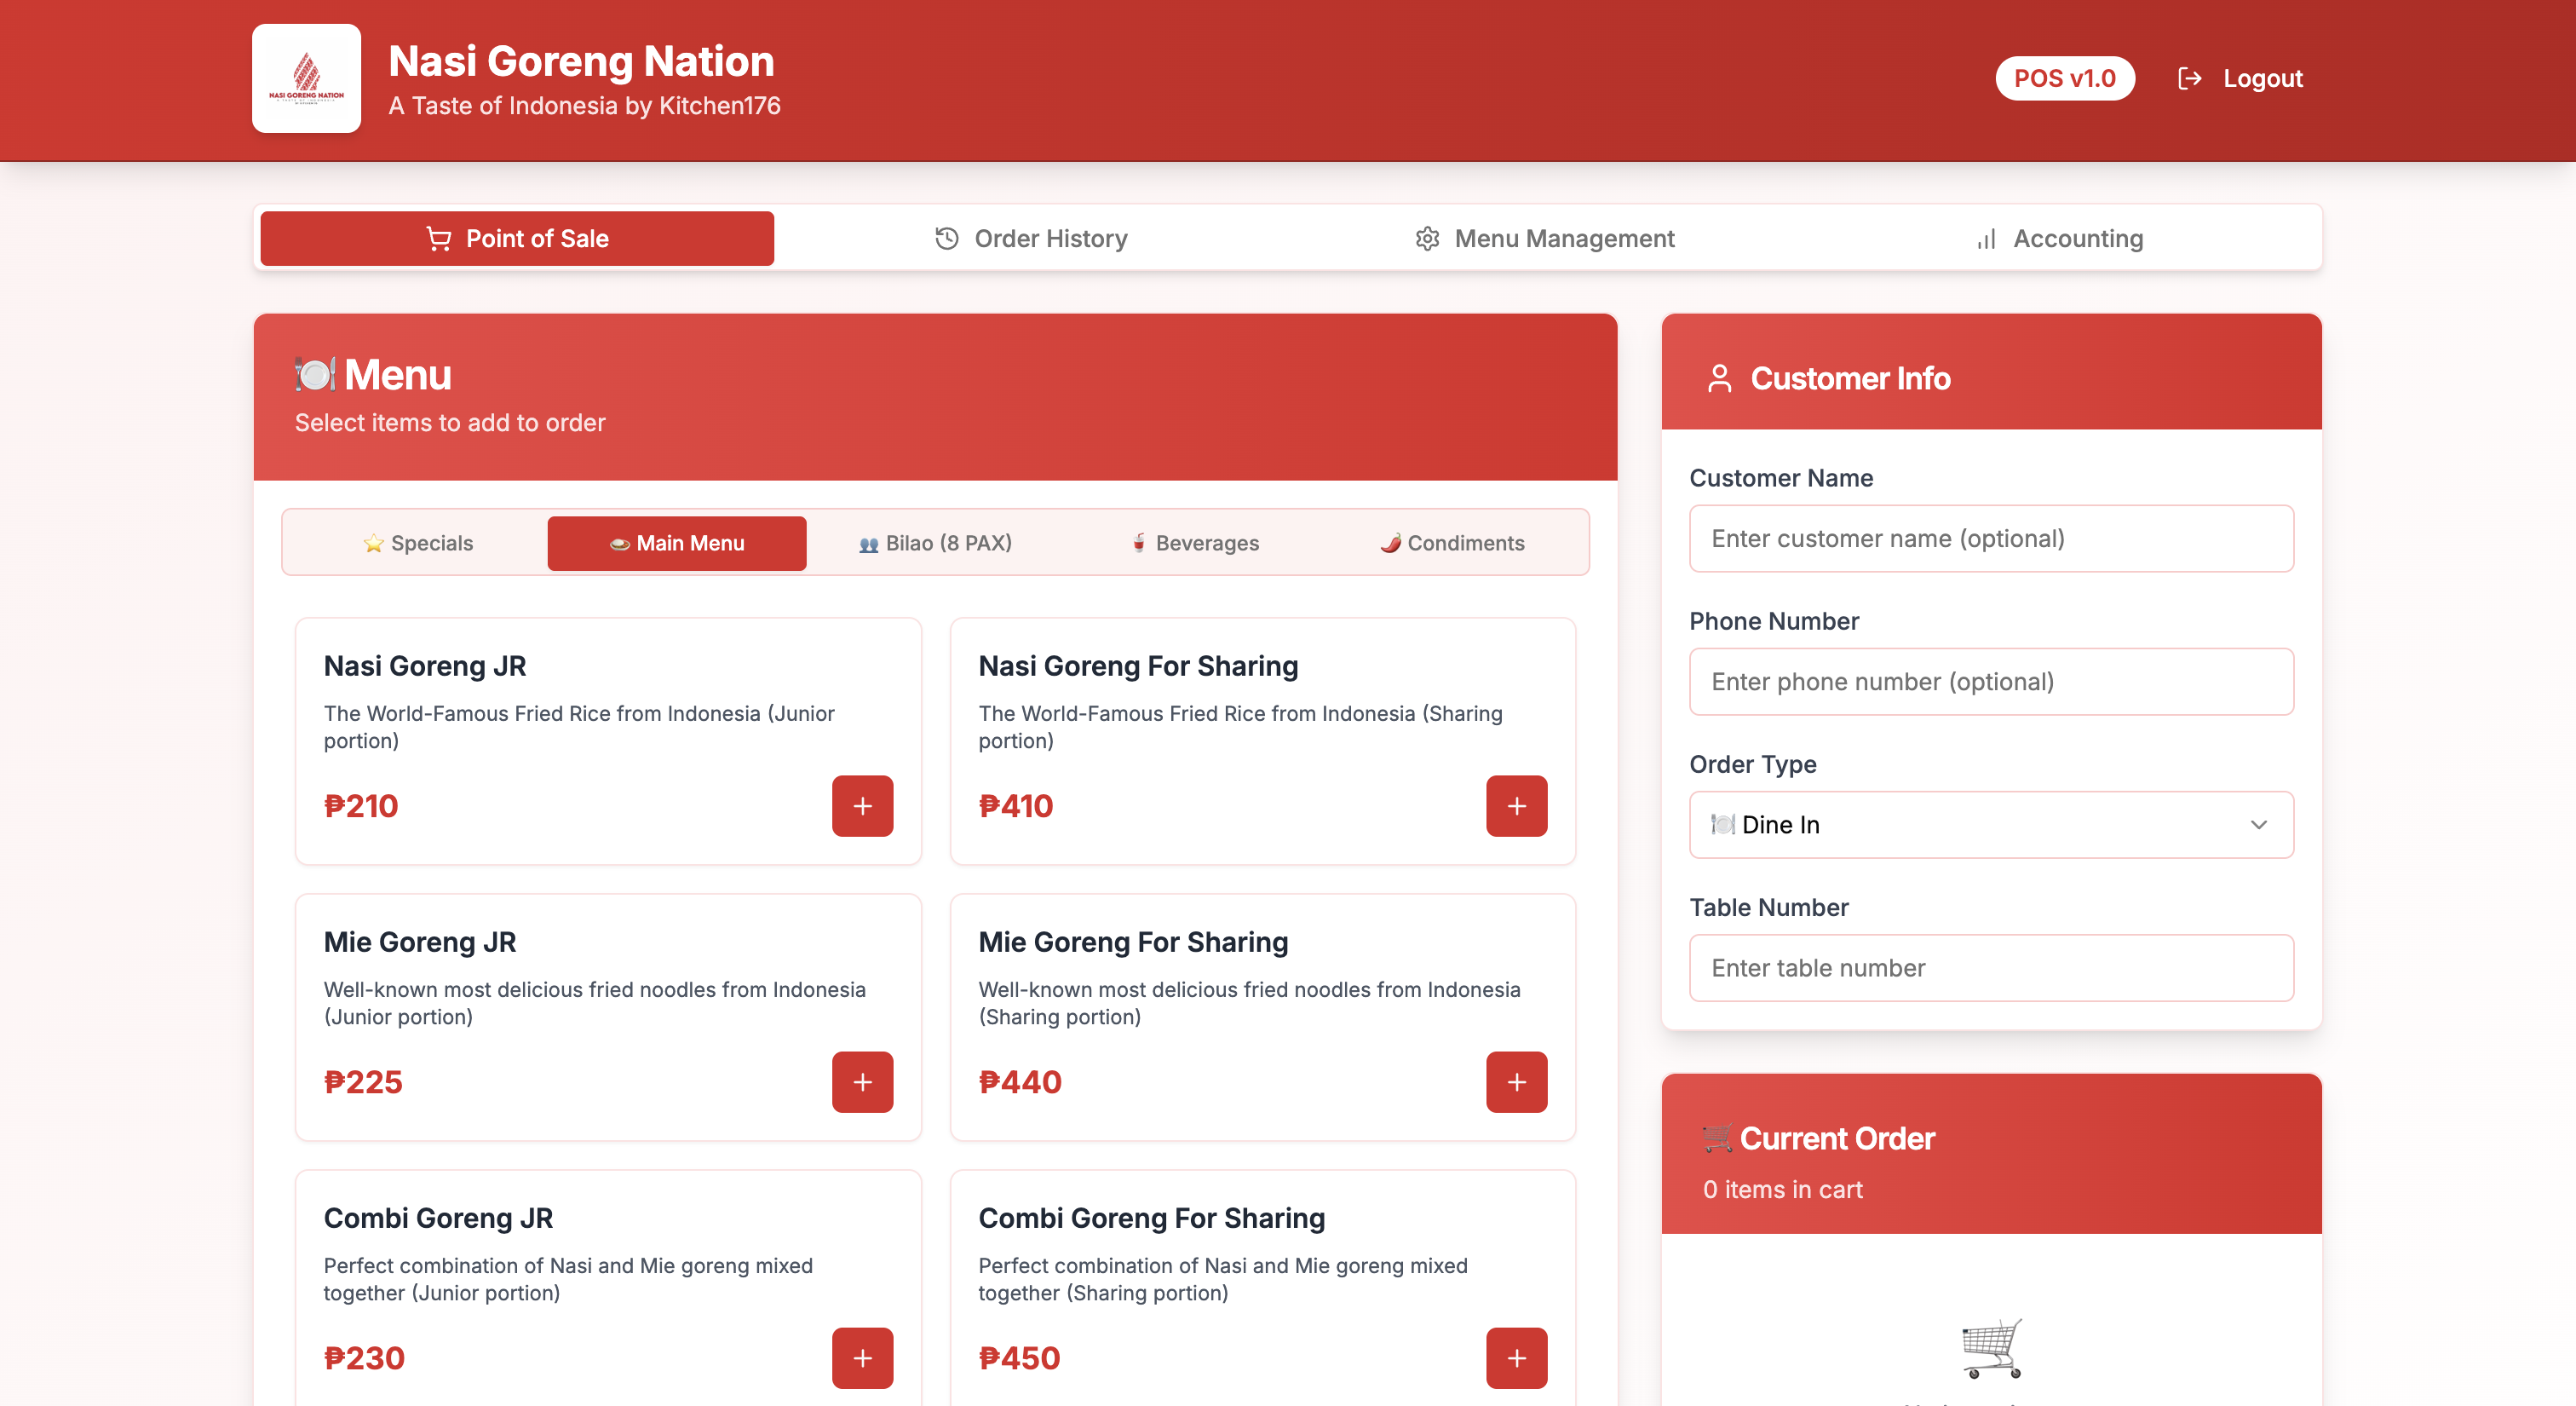Image resolution: width=2576 pixels, height=1406 pixels.
Task: Click the cart icon beside Current Order
Action: (x=1717, y=1138)
